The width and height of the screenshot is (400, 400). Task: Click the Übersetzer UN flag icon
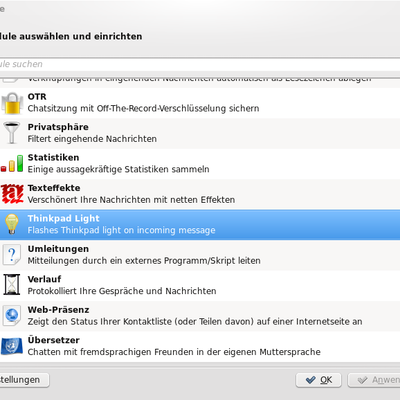pos(12,346)
